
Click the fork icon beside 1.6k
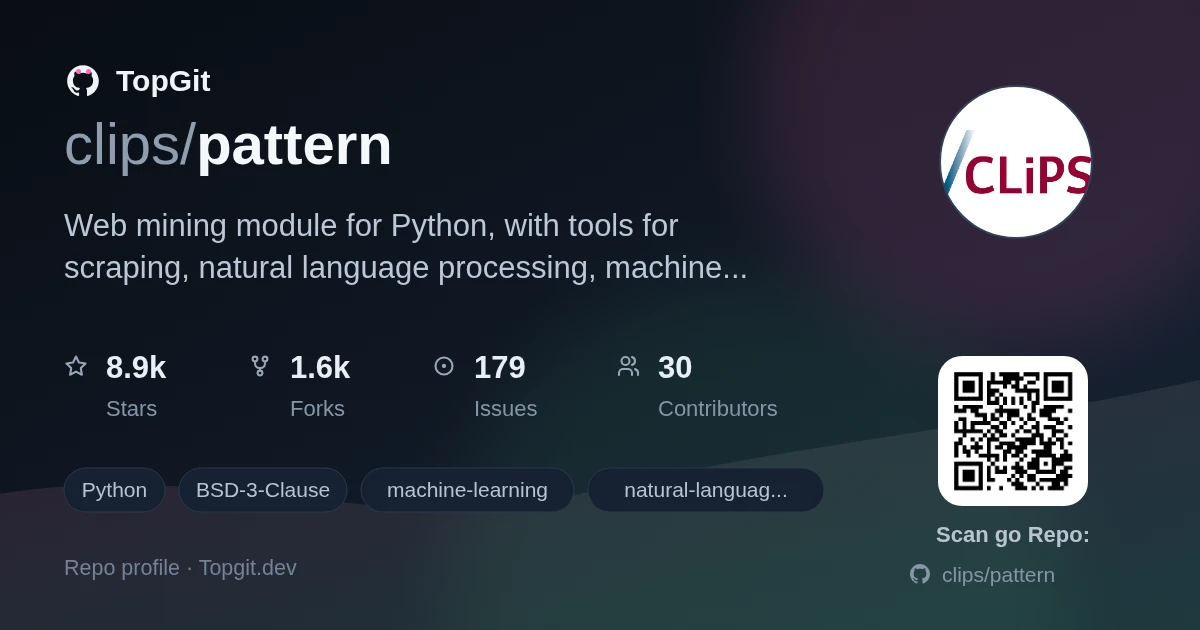pyautogui.click(x=260, y=366)
